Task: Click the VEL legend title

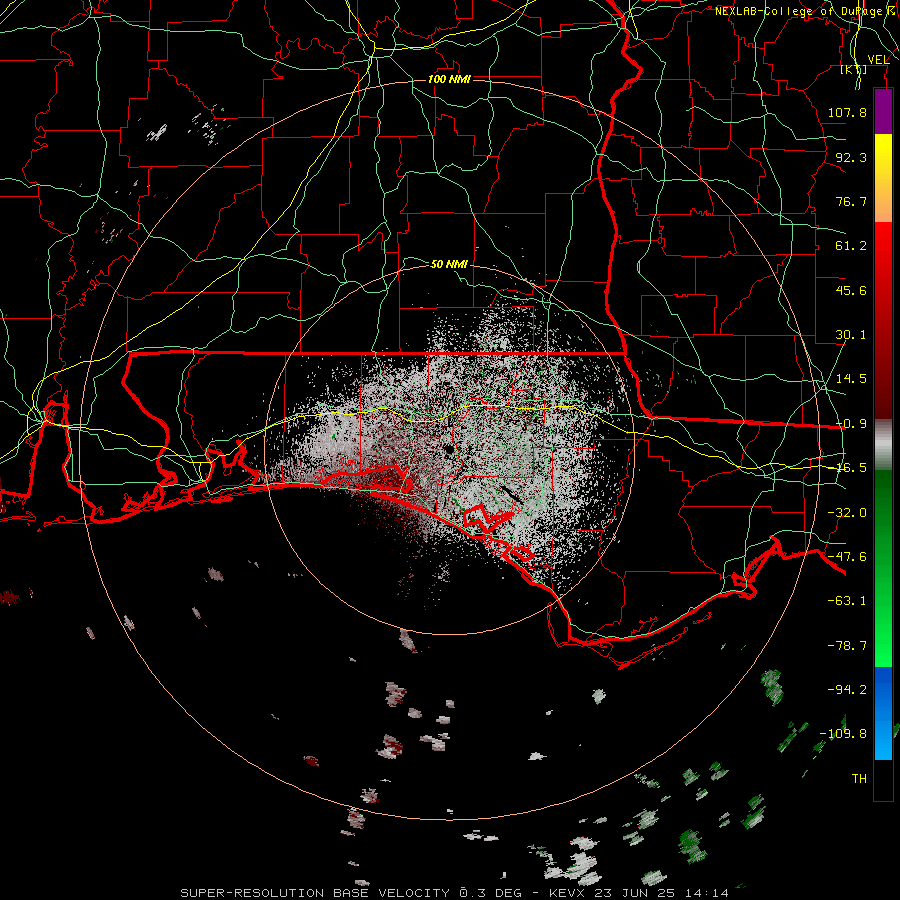Action: [x=878, y=59]
